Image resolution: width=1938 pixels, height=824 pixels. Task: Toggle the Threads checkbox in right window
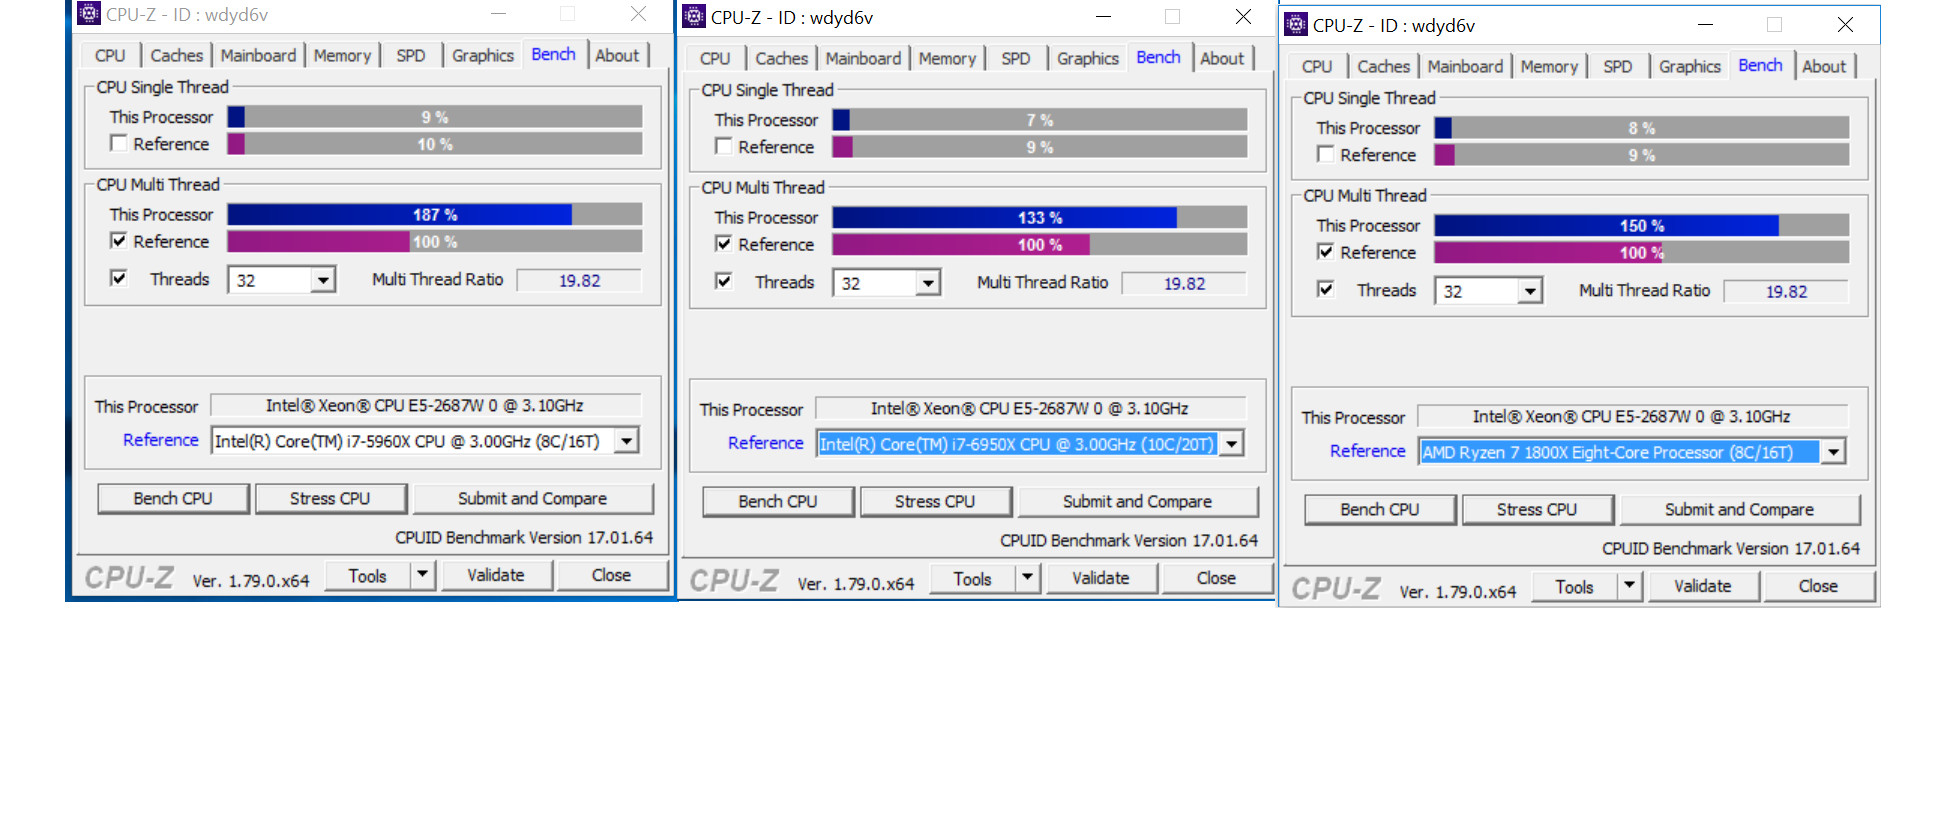[x=1325, y=289]
